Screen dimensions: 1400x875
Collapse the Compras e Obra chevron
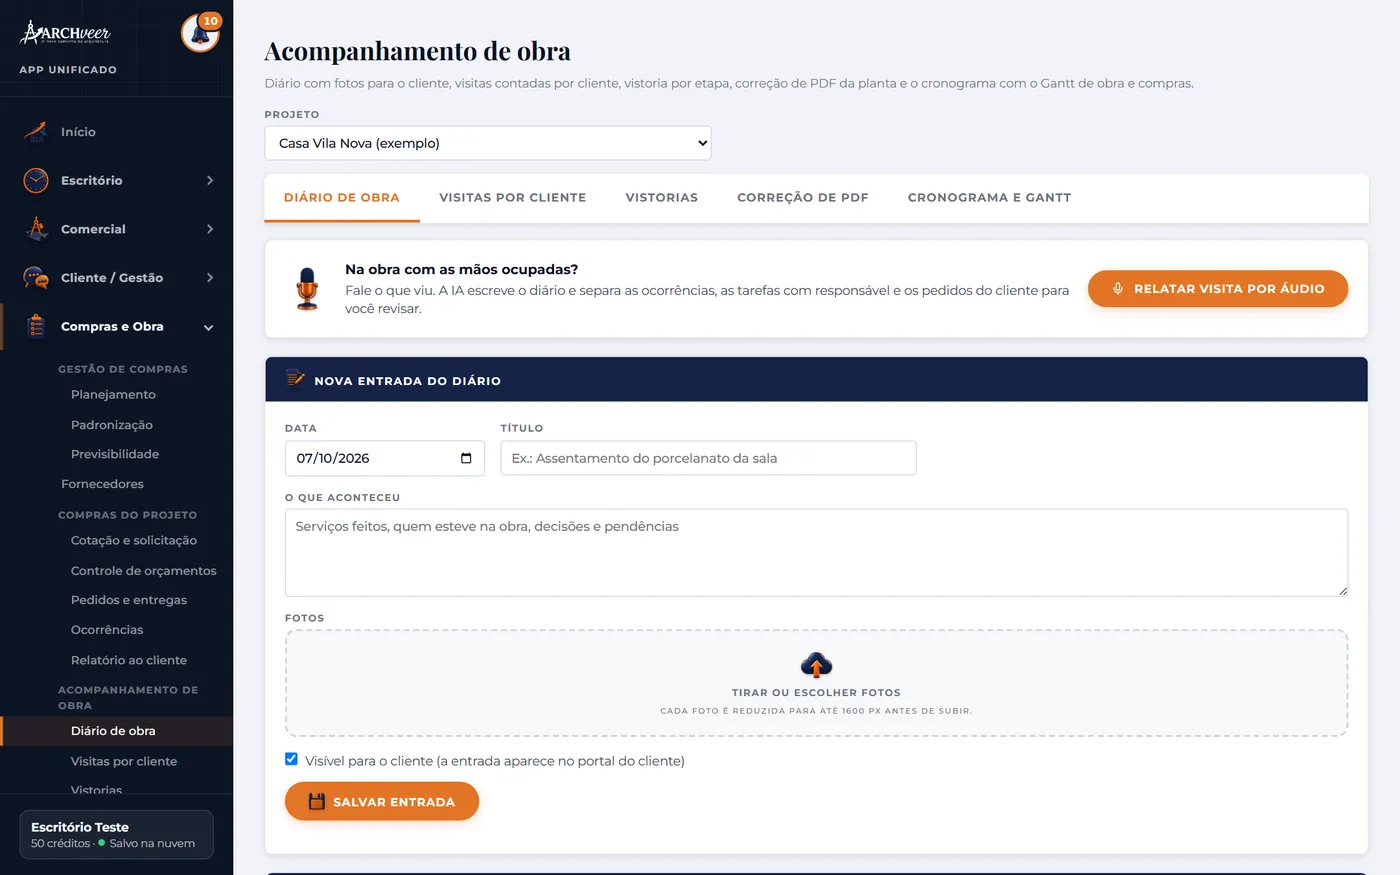point(209,327)
